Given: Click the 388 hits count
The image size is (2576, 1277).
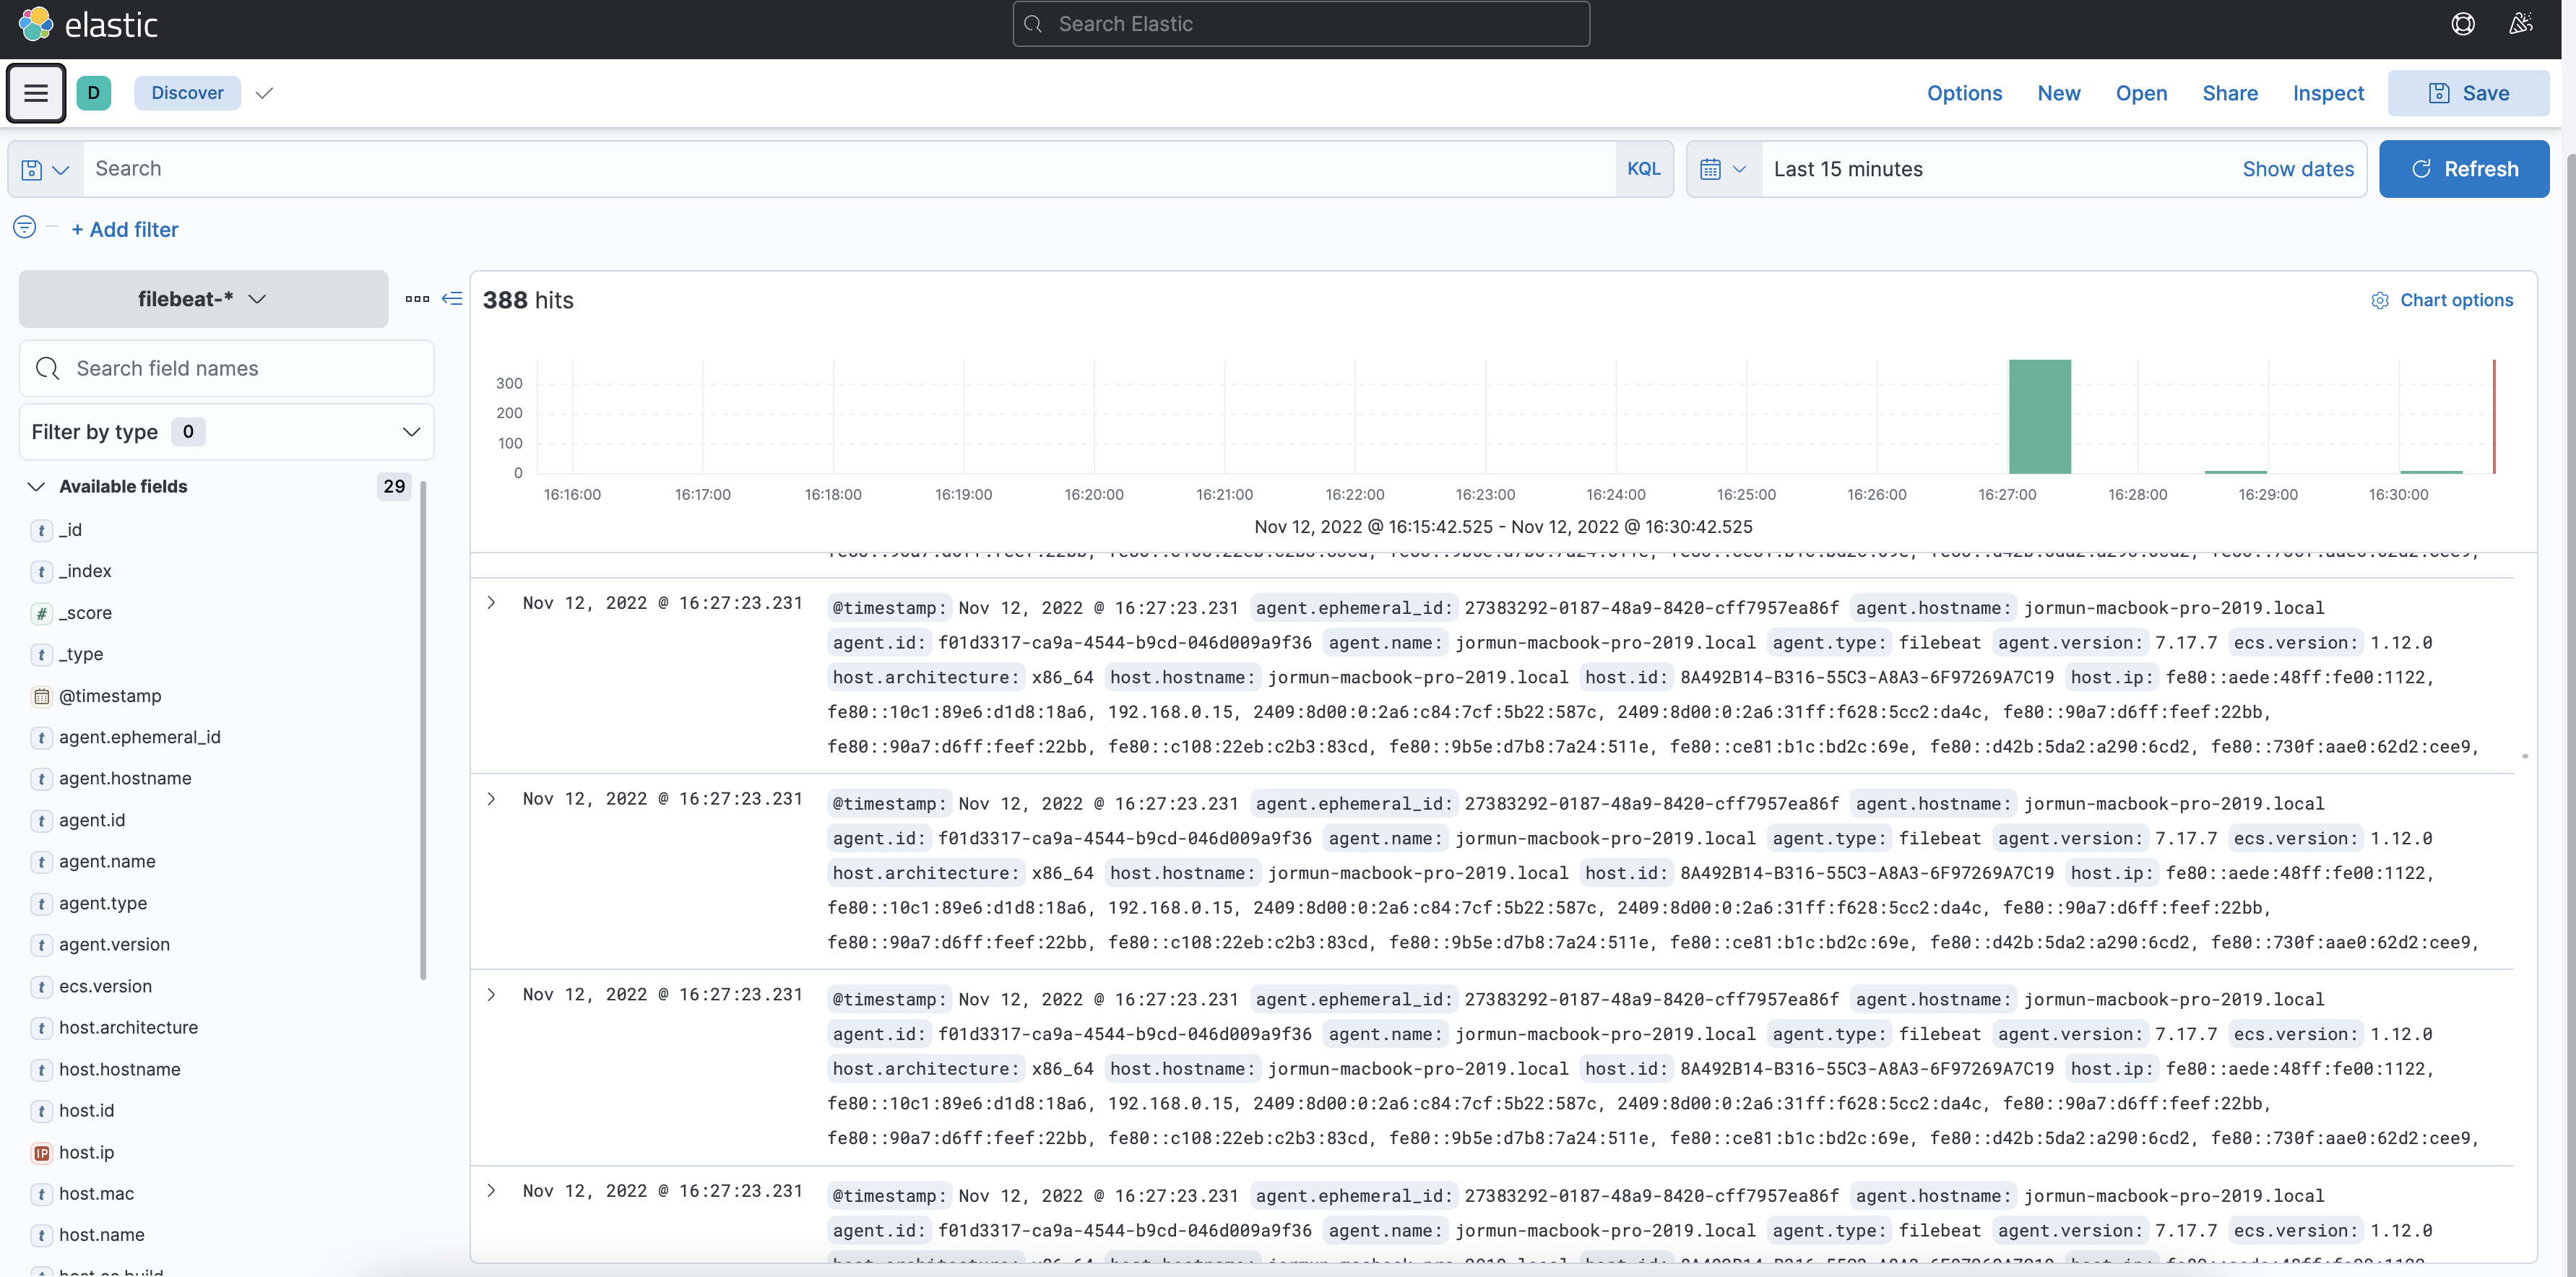Looking at the screenshot, I should point(528,300).
